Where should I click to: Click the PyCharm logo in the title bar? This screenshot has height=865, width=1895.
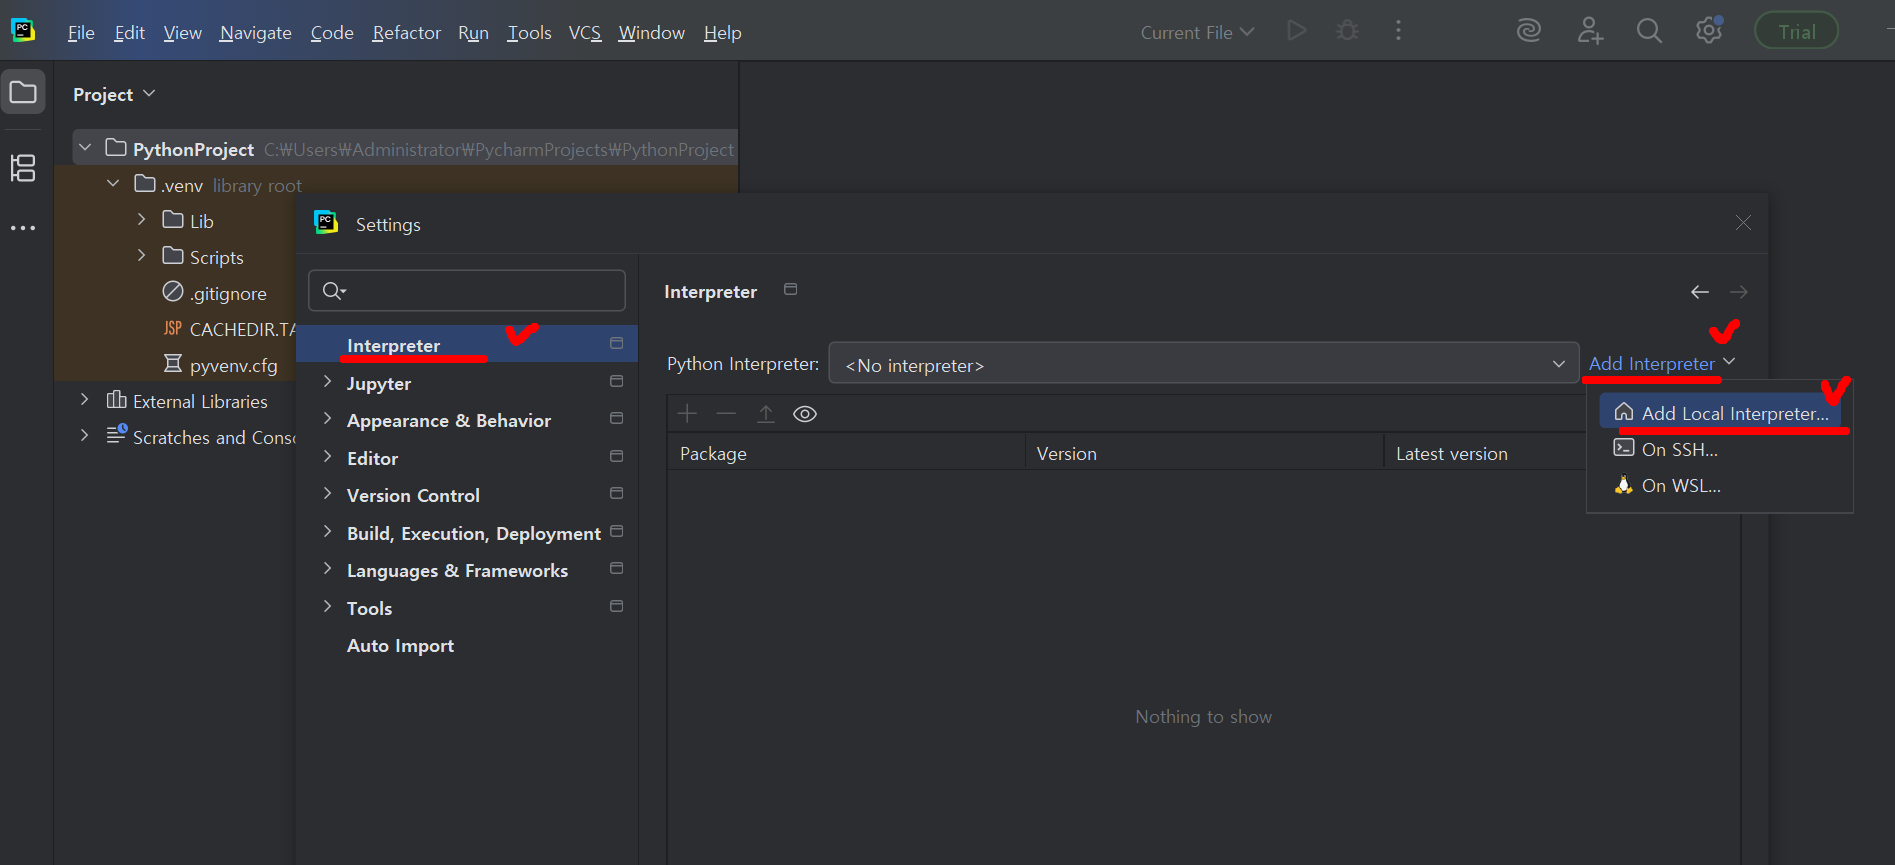point(22,30)
